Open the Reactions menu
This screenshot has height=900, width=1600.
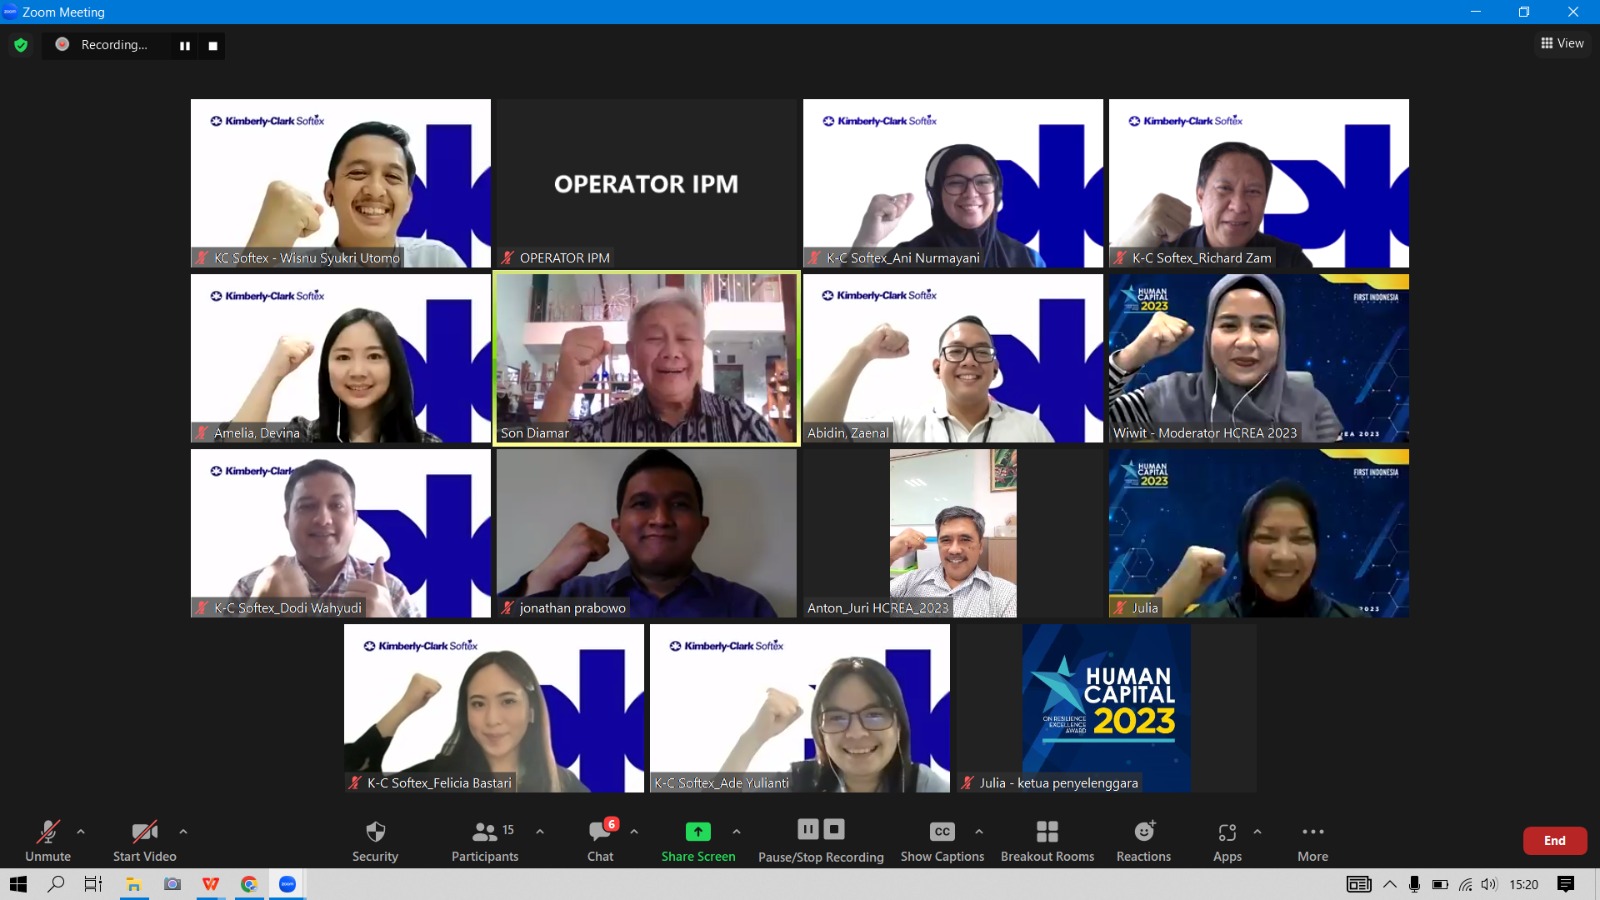[x=1144, y=832]
